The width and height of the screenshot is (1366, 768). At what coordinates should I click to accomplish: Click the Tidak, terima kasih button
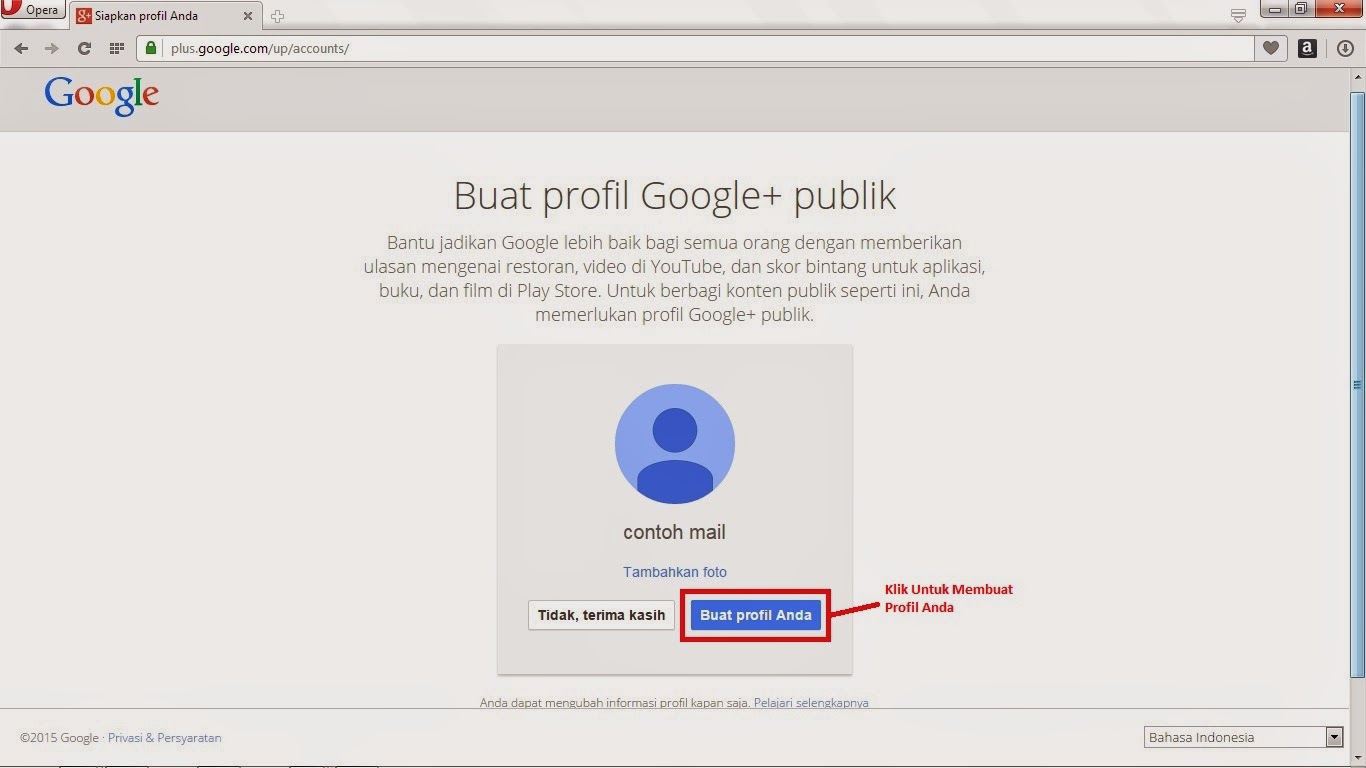tap(601, 615)
